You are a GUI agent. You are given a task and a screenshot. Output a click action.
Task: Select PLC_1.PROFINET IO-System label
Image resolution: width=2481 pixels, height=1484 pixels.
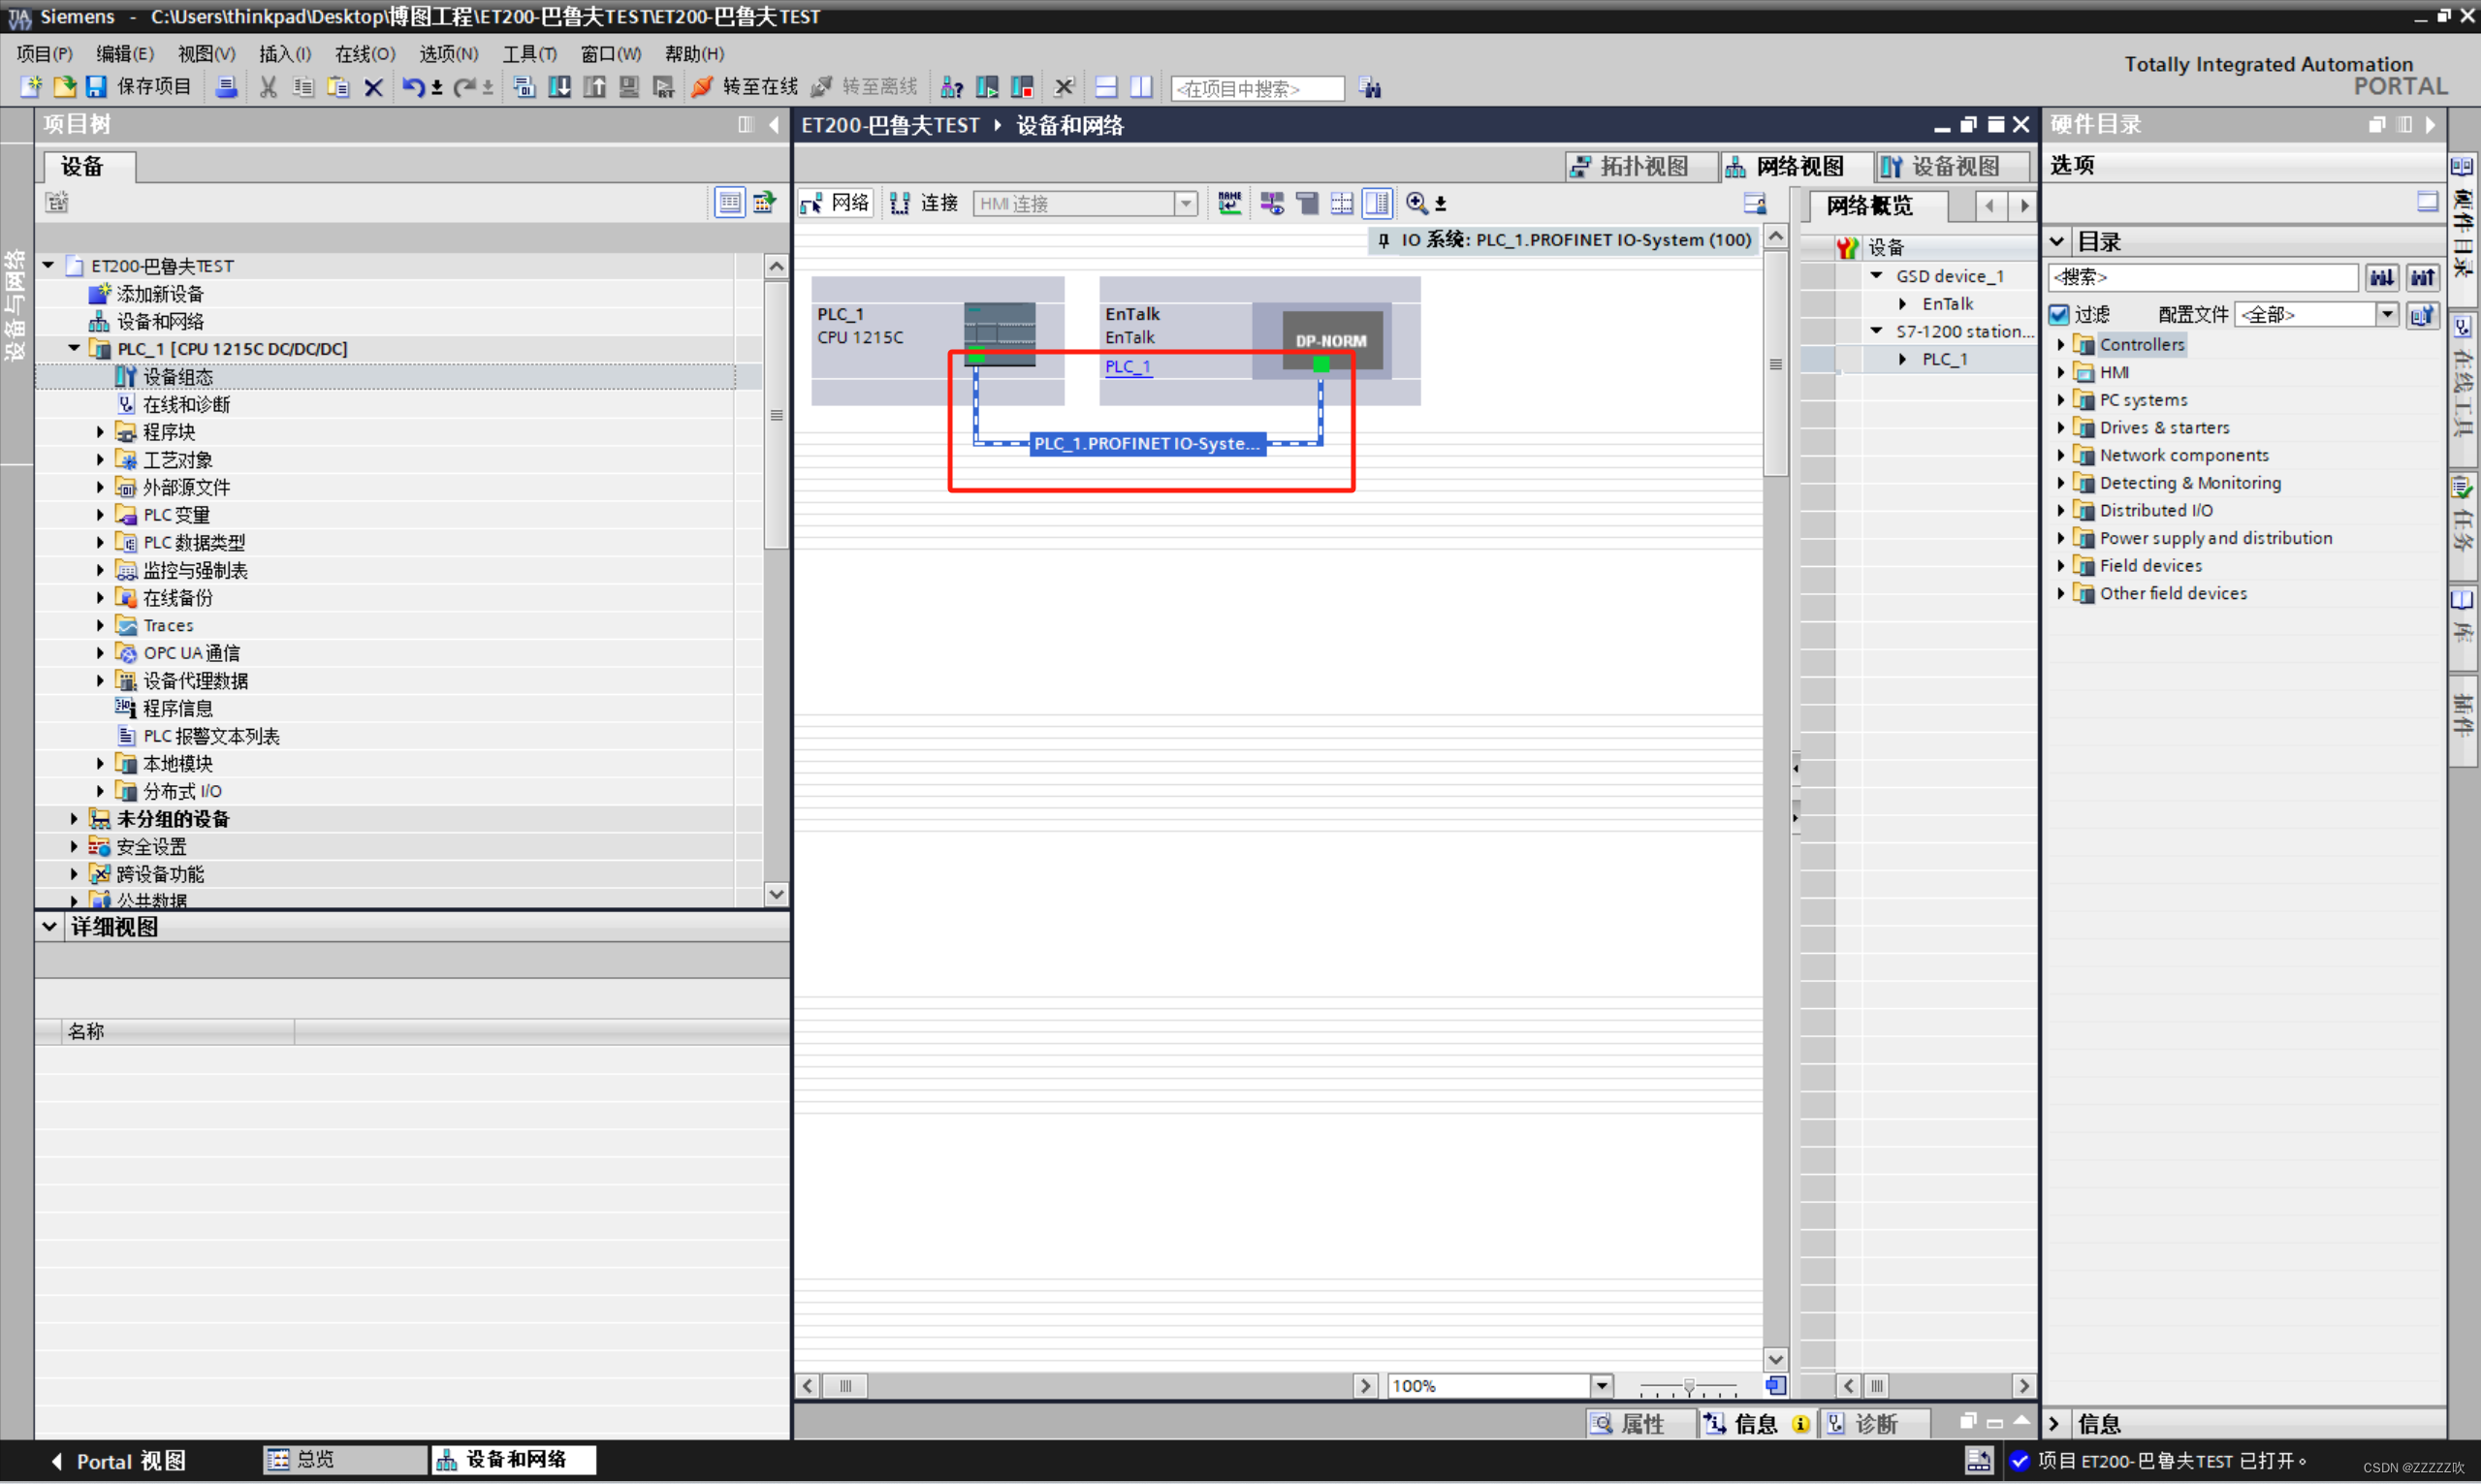[x=1147, y=443]
